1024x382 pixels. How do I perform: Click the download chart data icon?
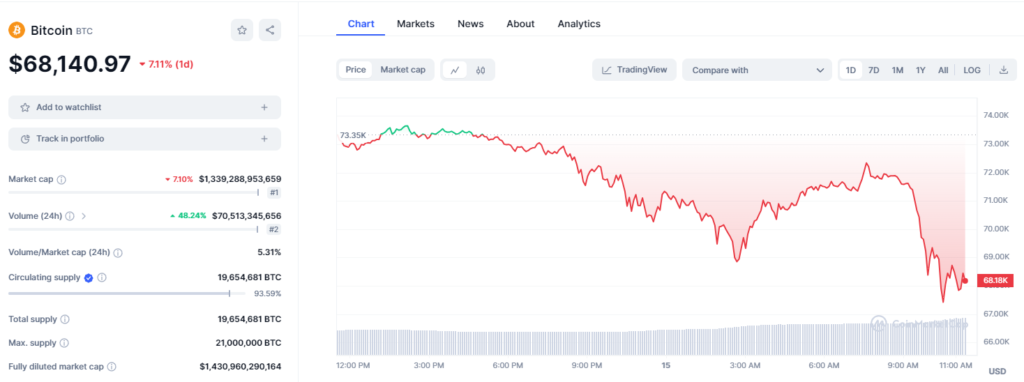pos(1003,70)
